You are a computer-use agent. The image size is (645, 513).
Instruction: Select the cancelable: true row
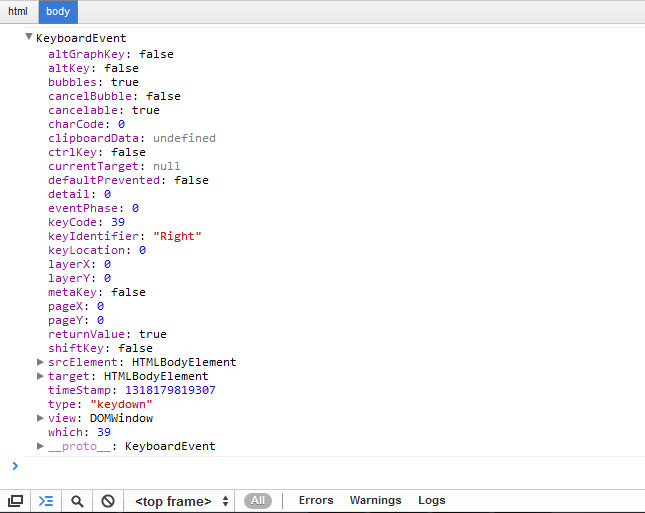pos(104,110)
